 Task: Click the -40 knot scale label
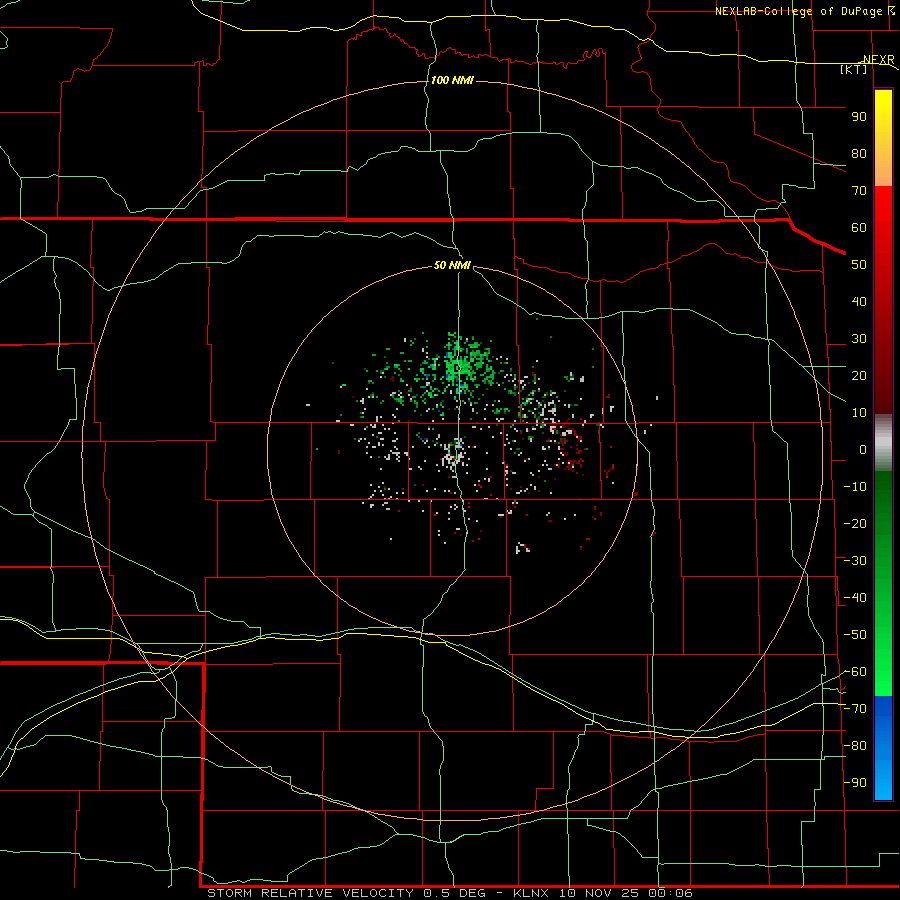click(855, 598)
